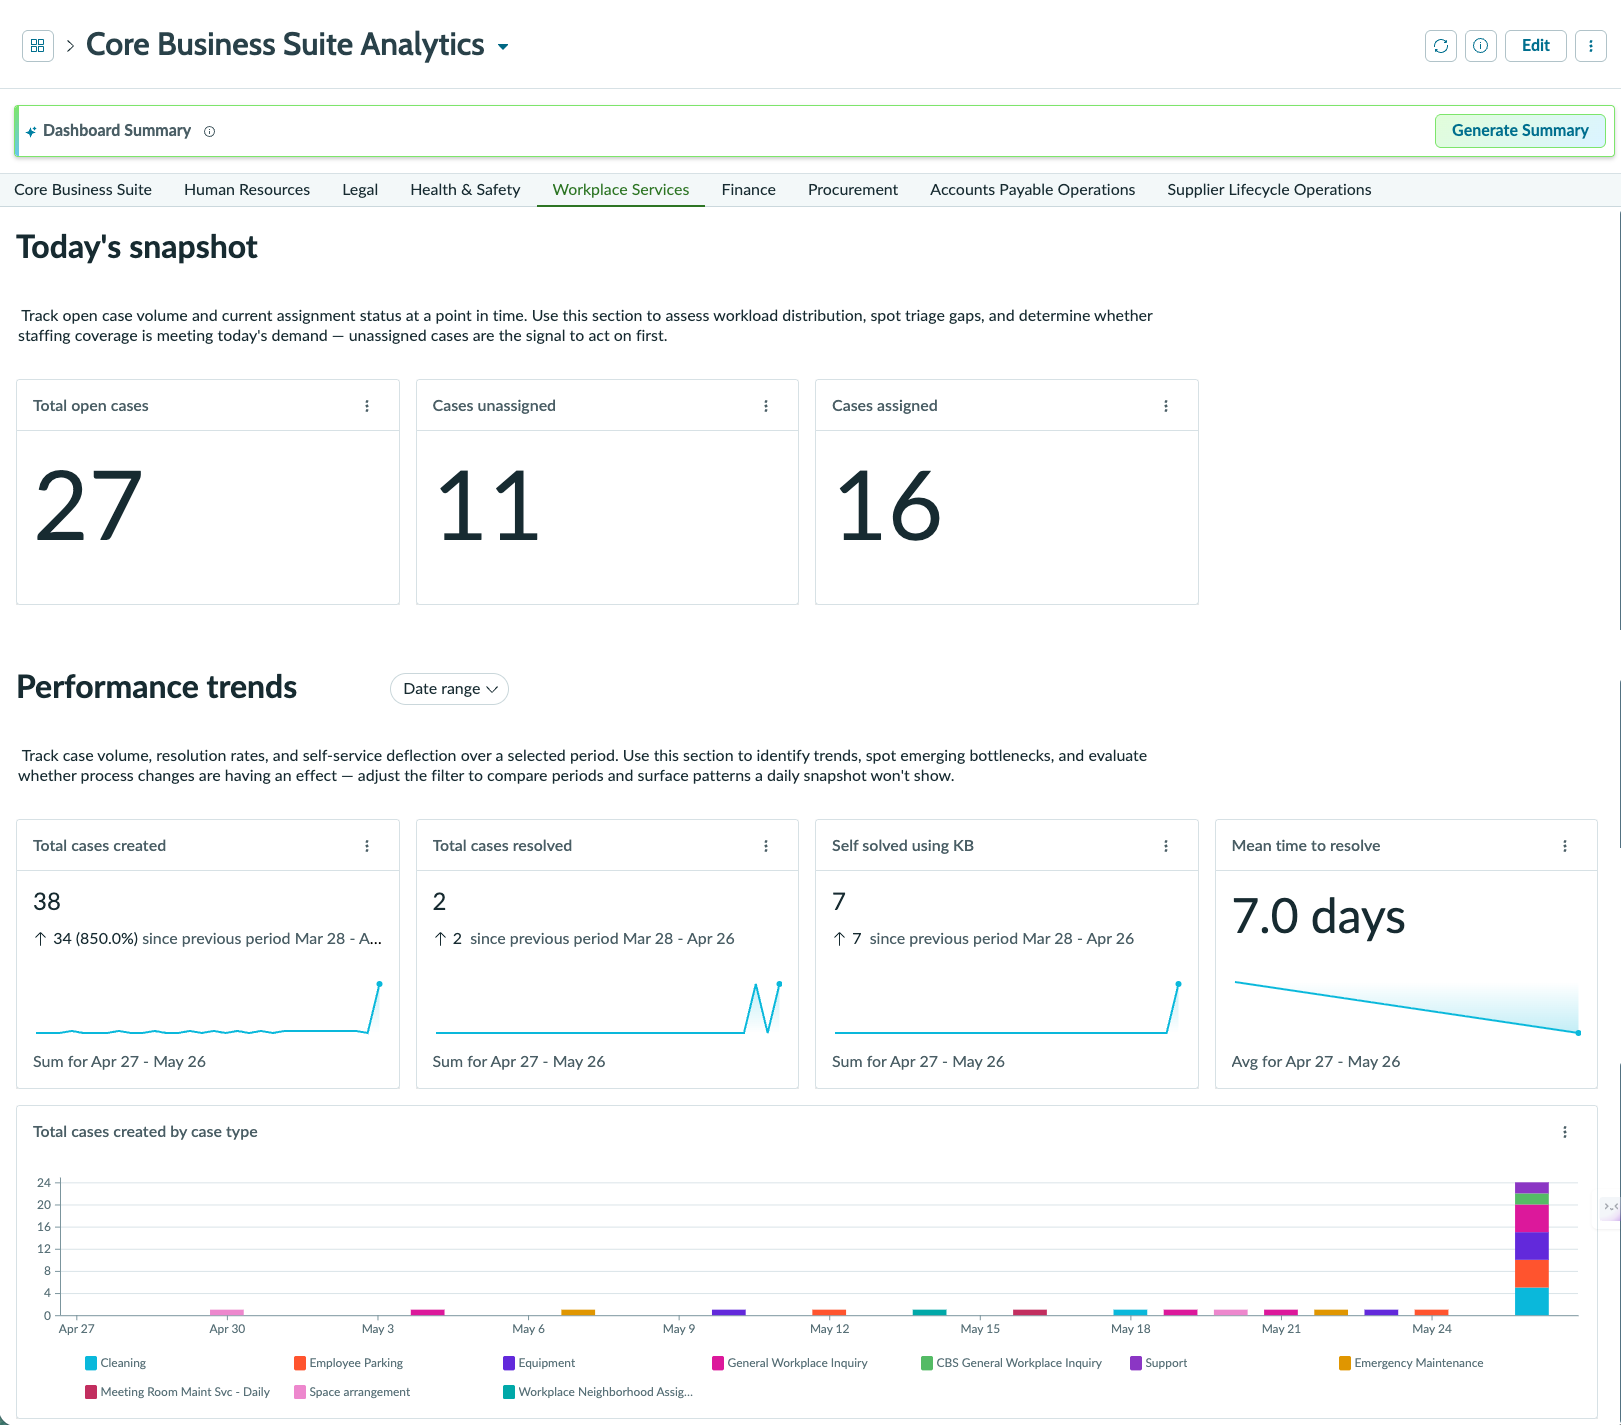Expand the Core Business Suite Analytics title dropdown
Image resolution: width=1621 pixels, height=1425 pixels.
click(503, 47)
